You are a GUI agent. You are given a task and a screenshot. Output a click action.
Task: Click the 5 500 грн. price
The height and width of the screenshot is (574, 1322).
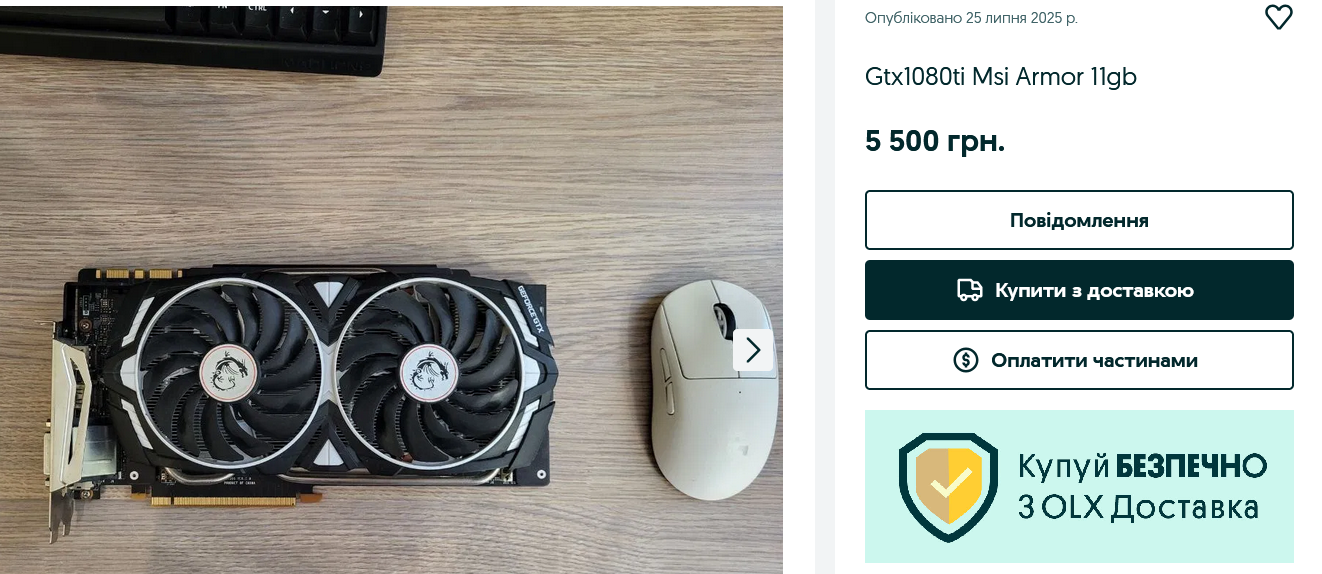tap(935, 142)
